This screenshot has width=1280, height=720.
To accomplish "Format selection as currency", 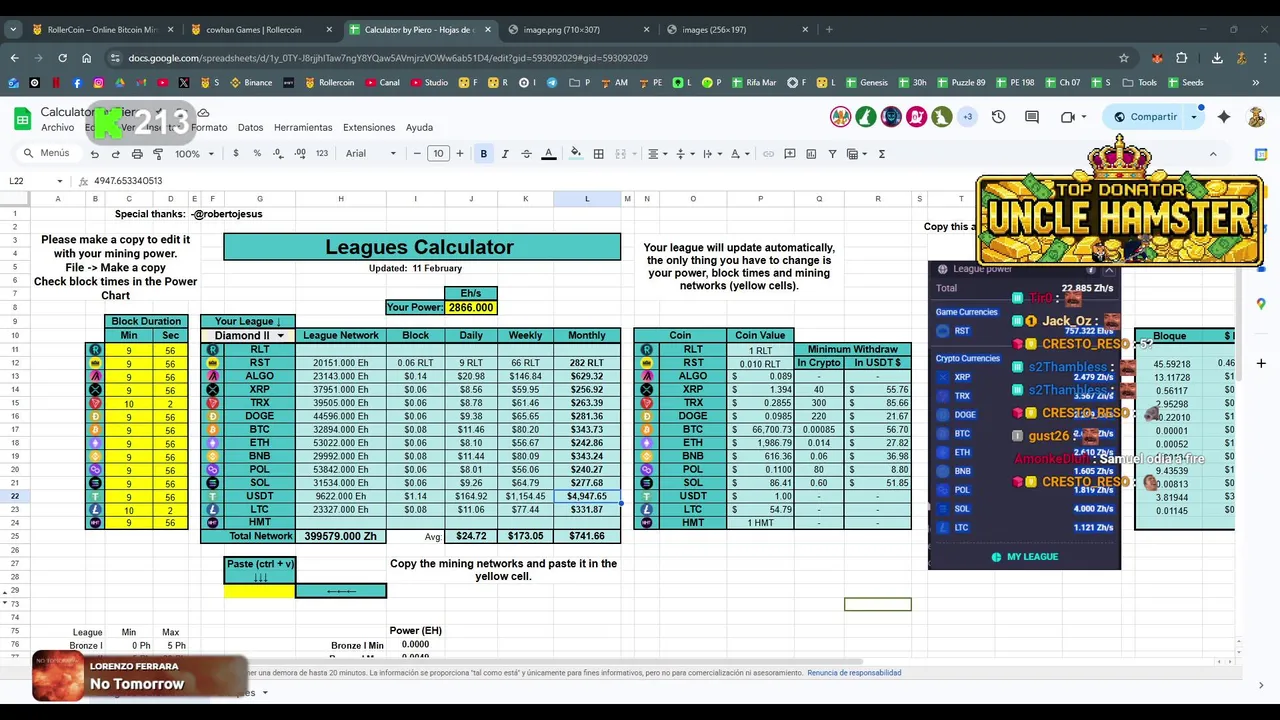I will (x=236, y=154).
